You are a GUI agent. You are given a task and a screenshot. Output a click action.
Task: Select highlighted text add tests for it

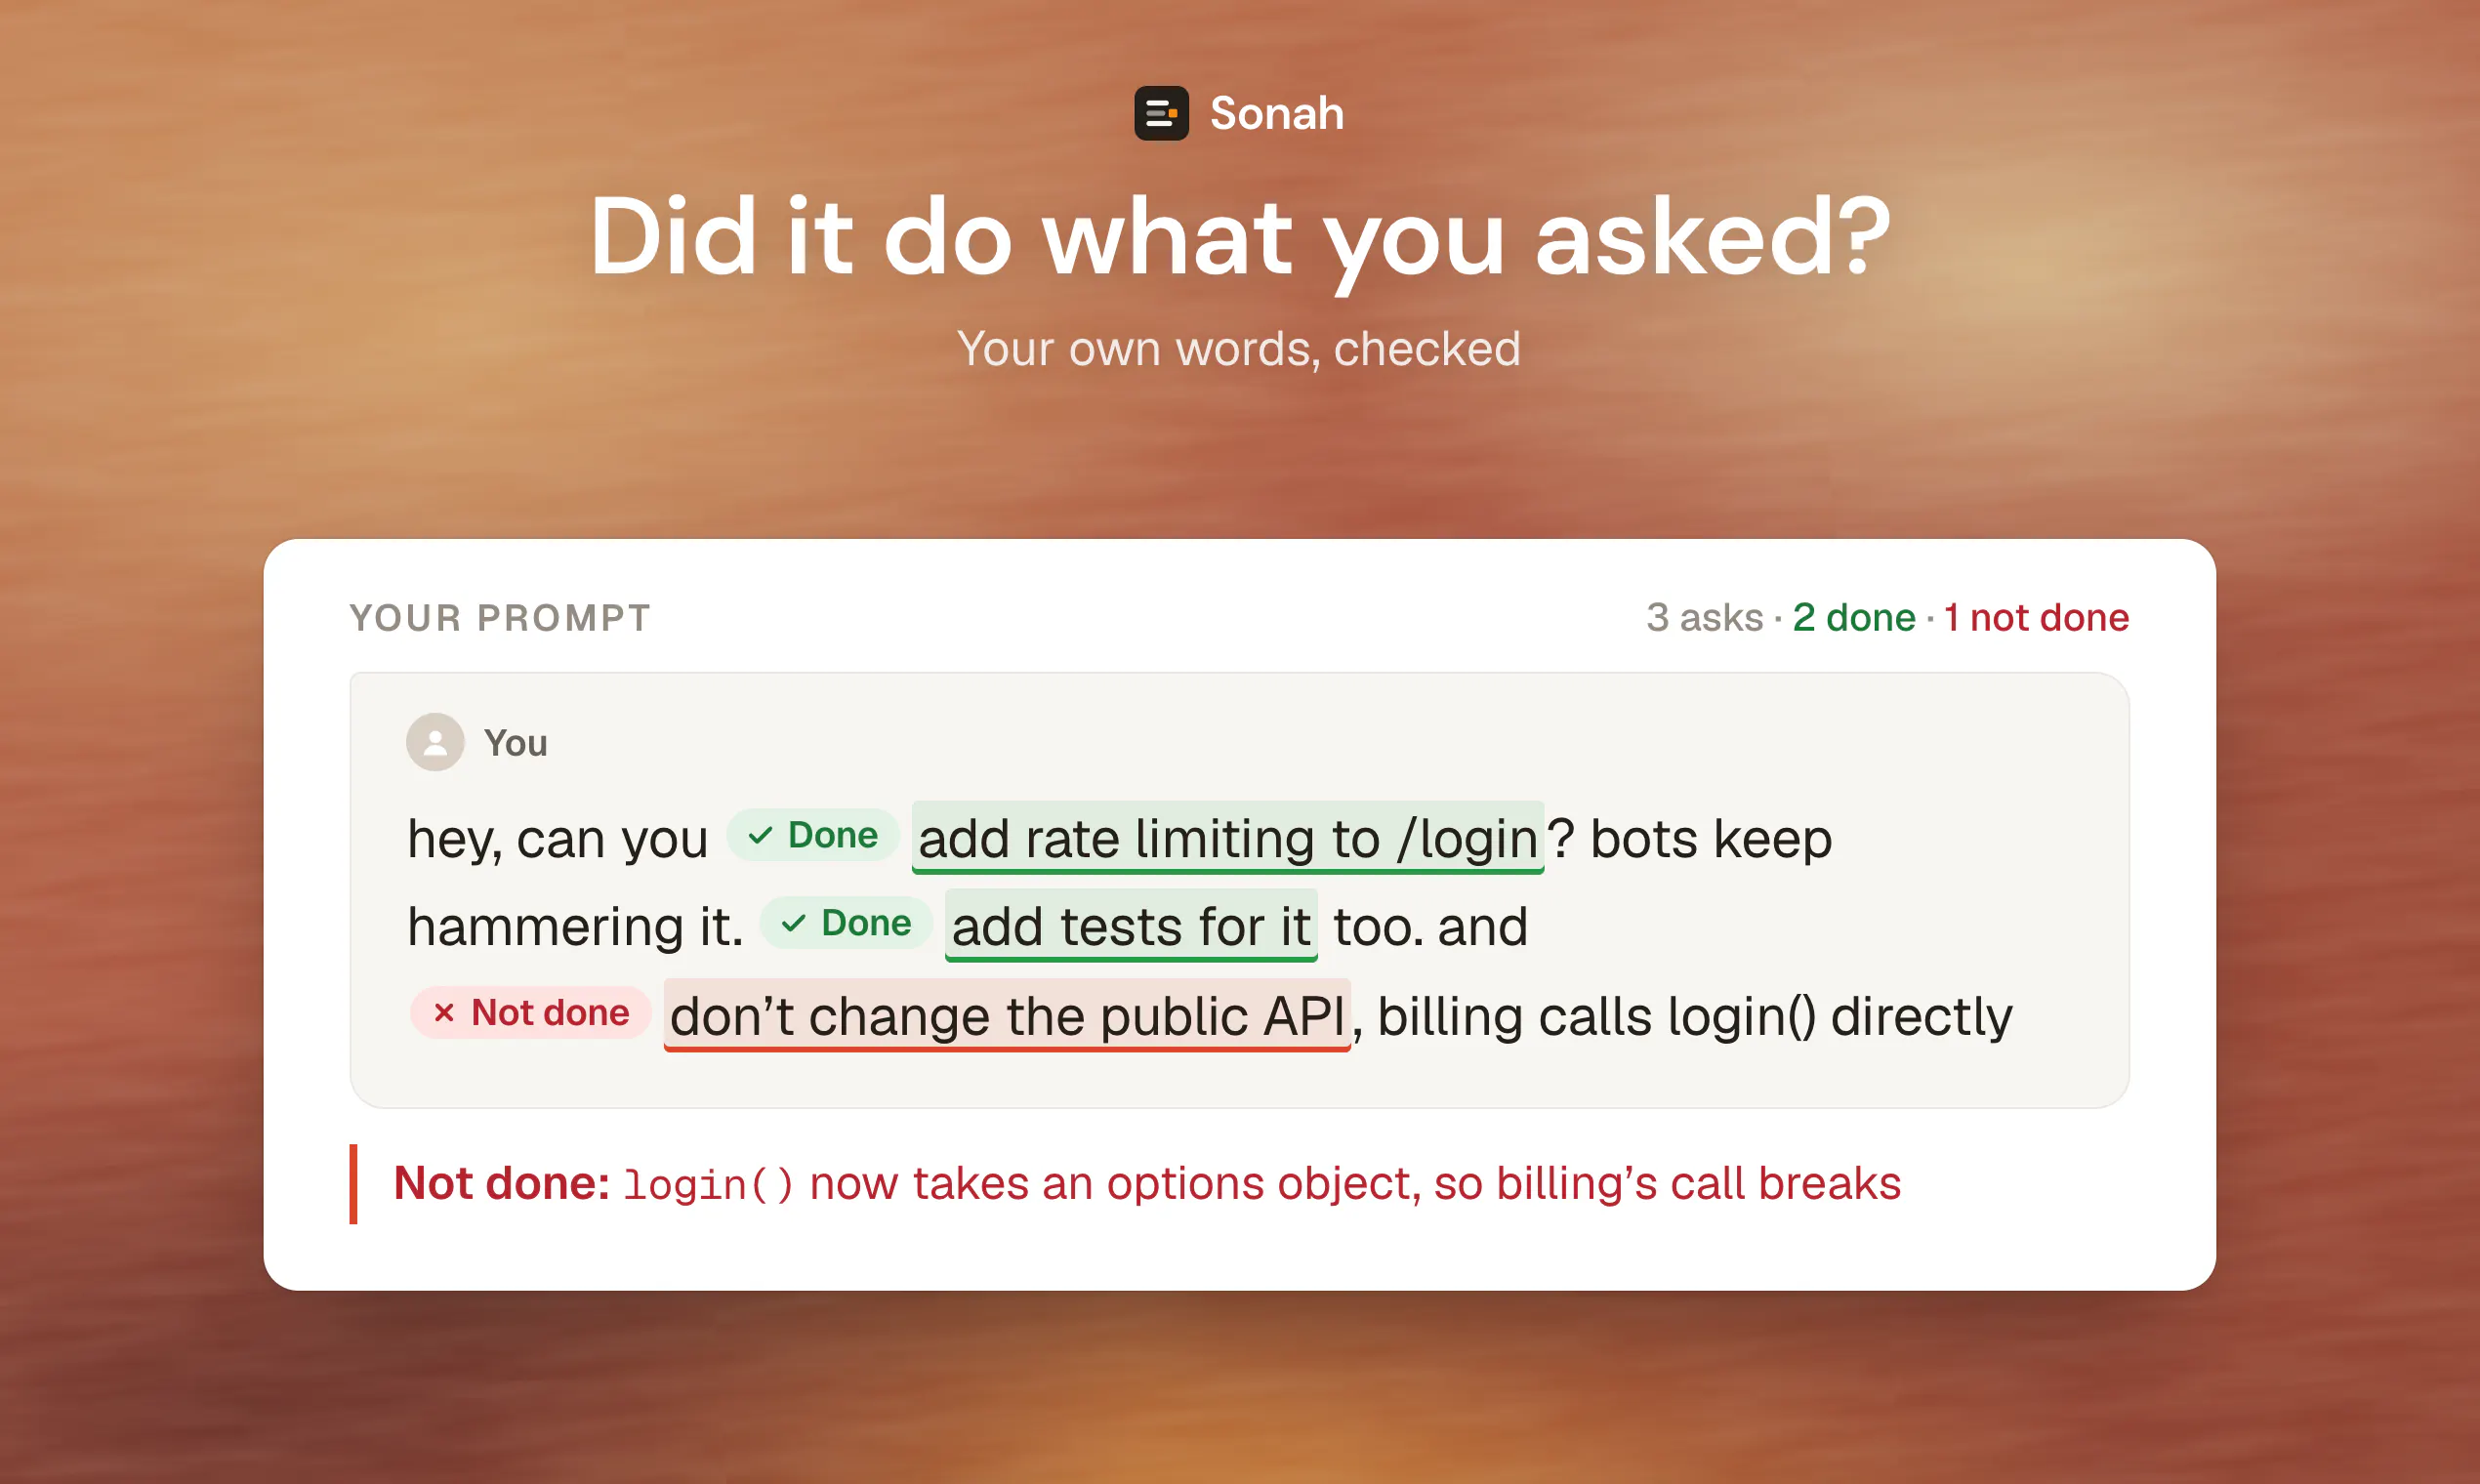click(1131, 926)
